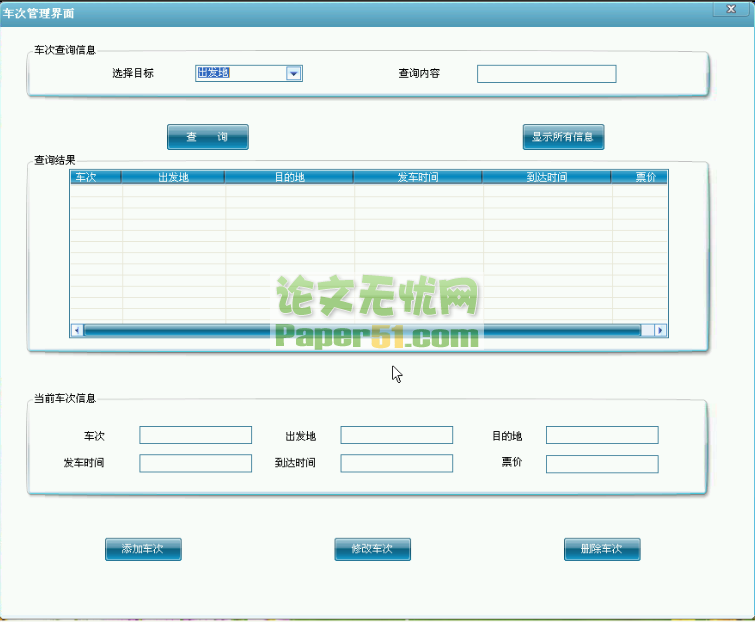Screen dimensions: 755x622
Task: Select the 到达时间 column header
Action: (547, 177)
